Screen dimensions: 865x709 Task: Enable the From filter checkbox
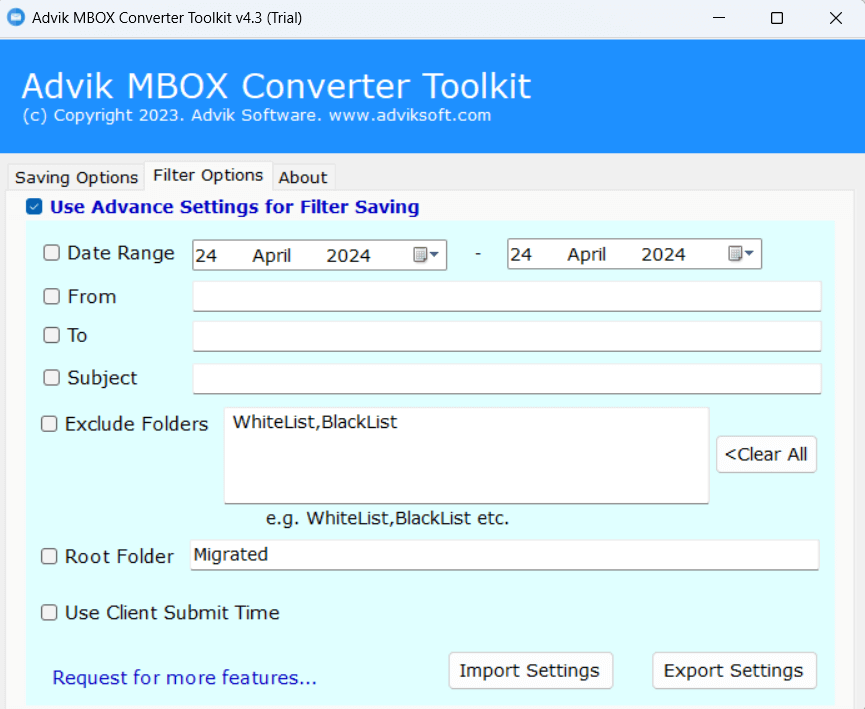[x=51, y=296]
